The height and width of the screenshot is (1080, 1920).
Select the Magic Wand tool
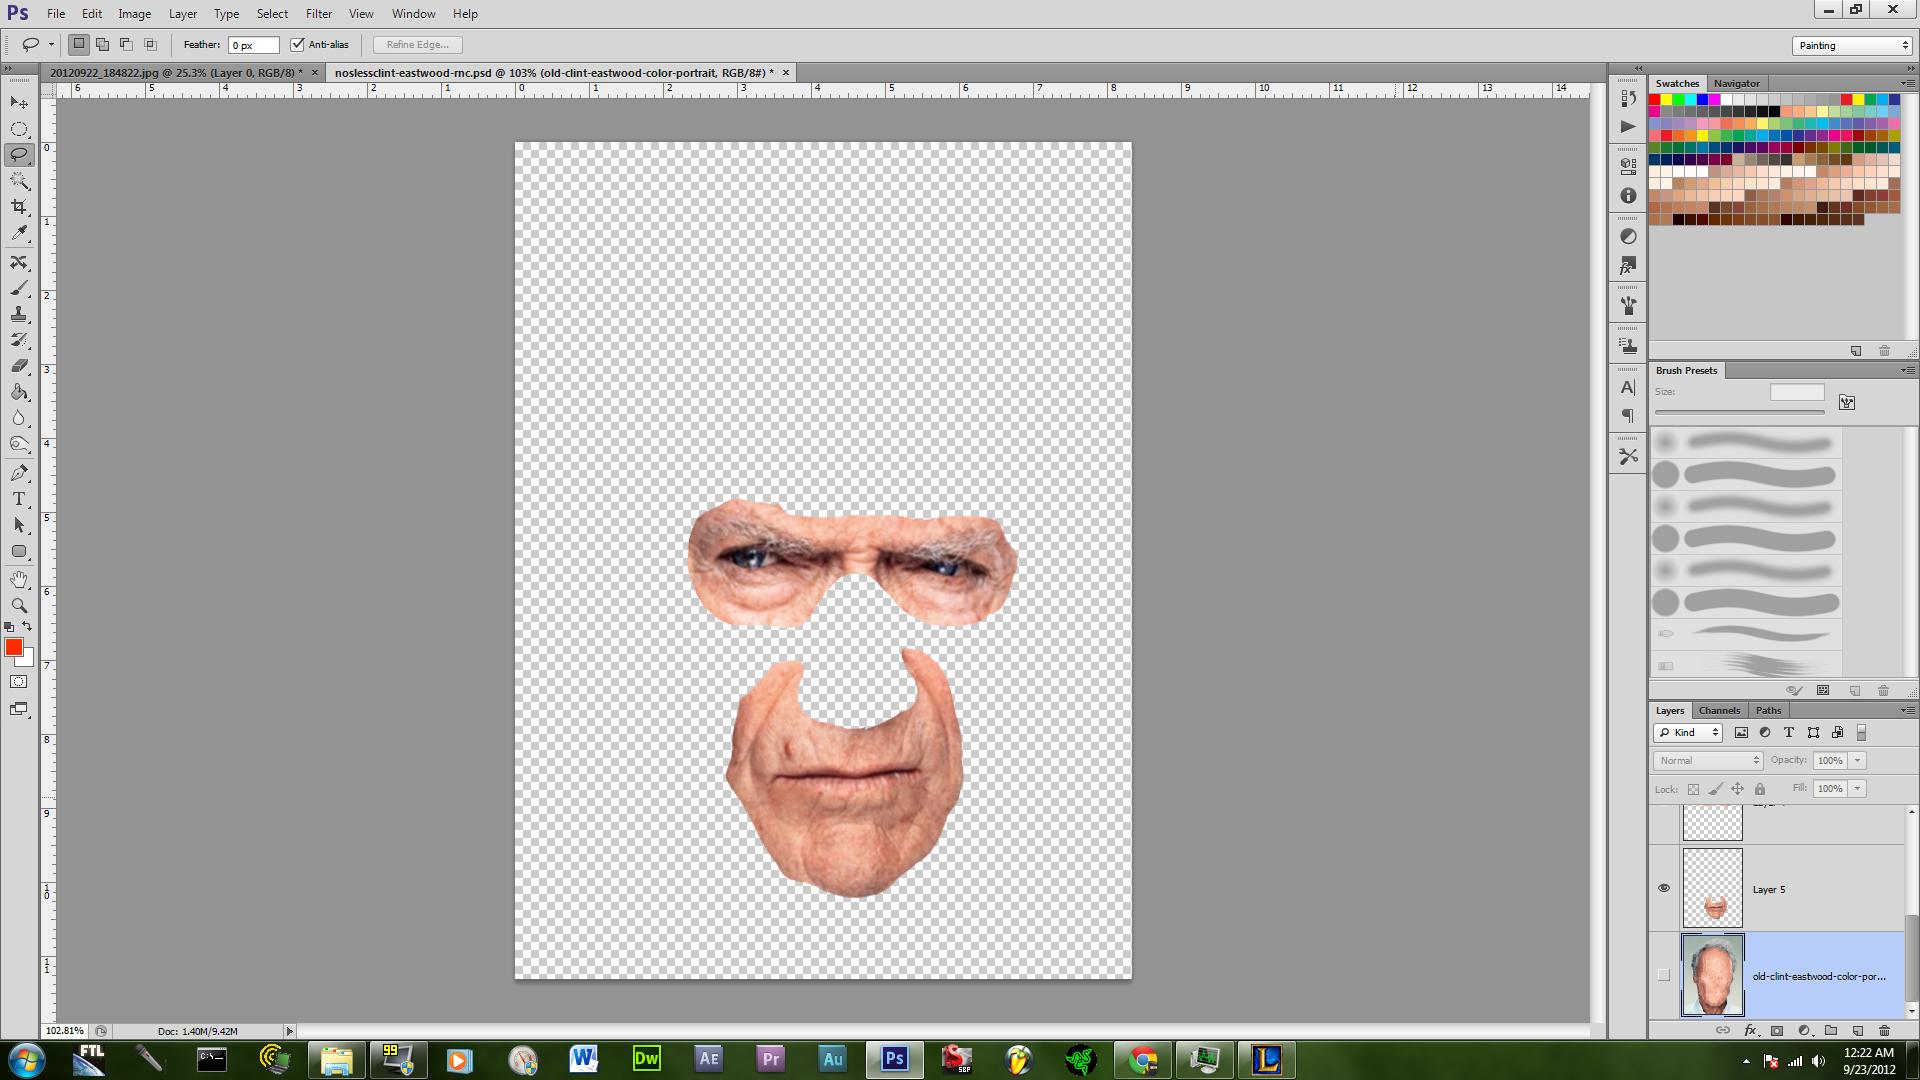(x=19, y=181)
